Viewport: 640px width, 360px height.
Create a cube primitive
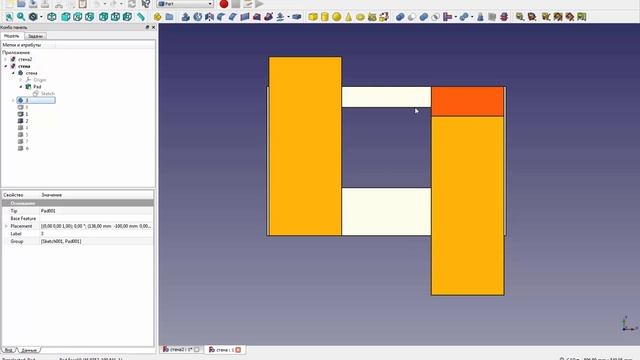pyautogui.click(x=313, y=17)
